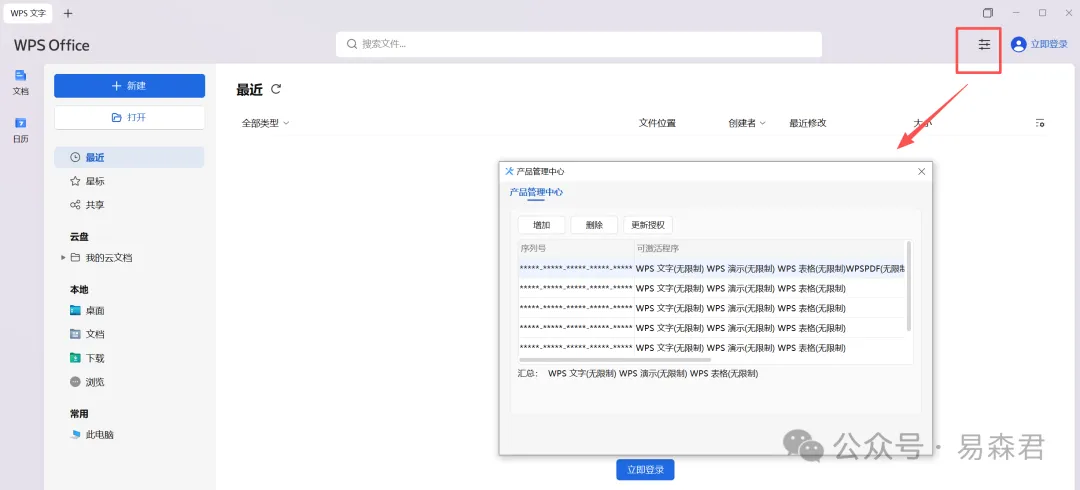Viewport: 1080px width, 490px height.
Task: Select Recent in the sidebar
Action: point(129,157)
